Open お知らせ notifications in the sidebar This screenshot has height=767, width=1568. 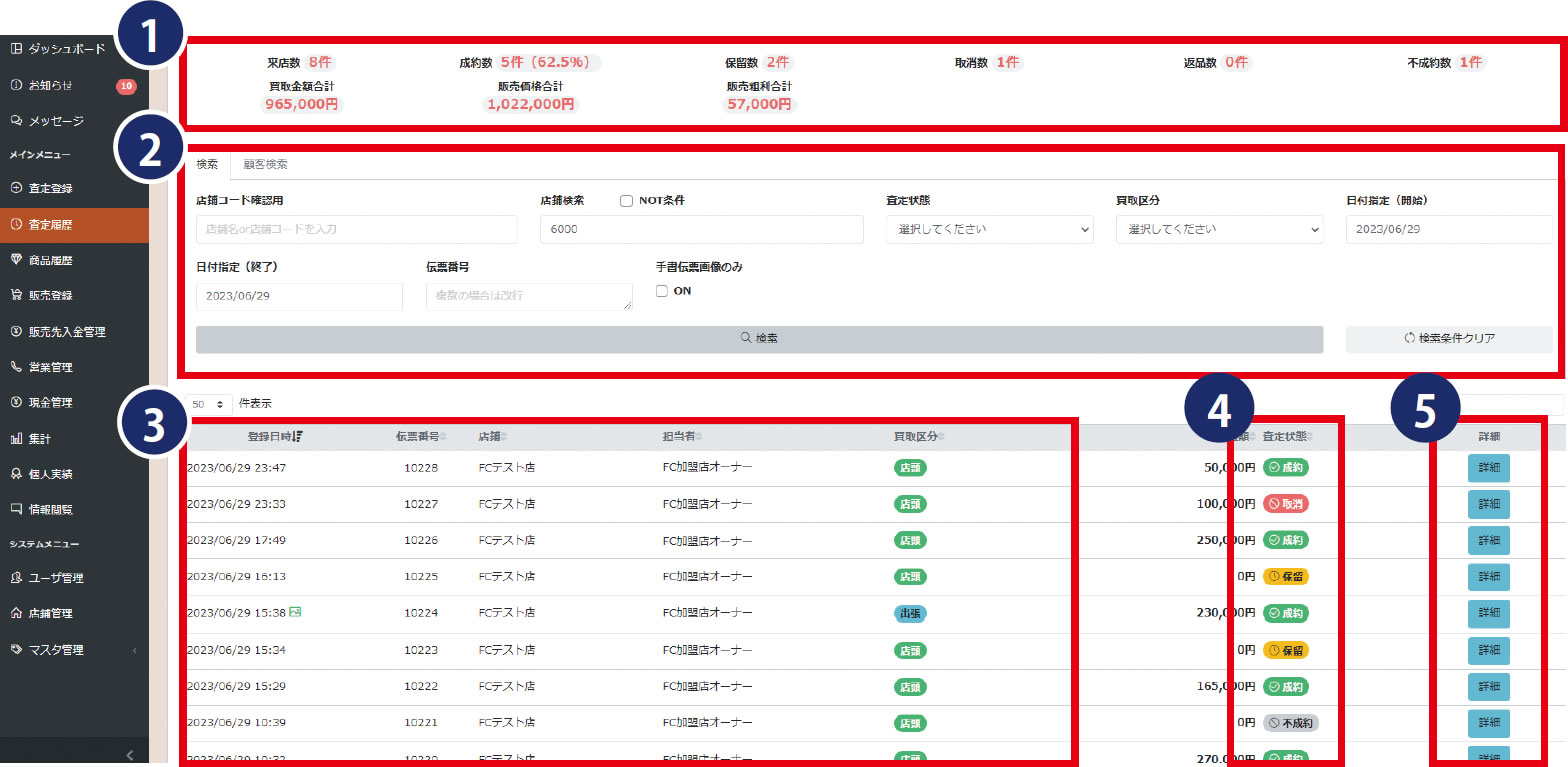click(x=50, y=85)
